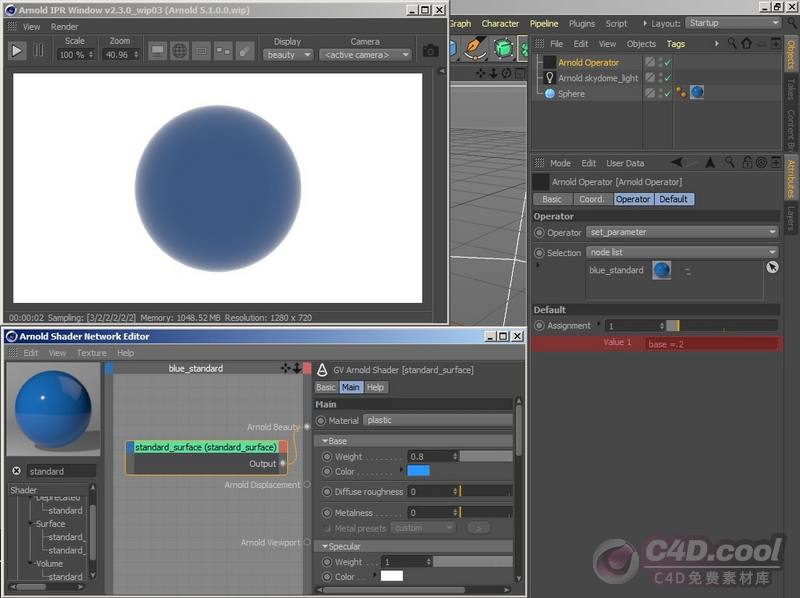The image size is (800, 598).
Task: Open the View menu in the IPR window
Action: [31, 27]
